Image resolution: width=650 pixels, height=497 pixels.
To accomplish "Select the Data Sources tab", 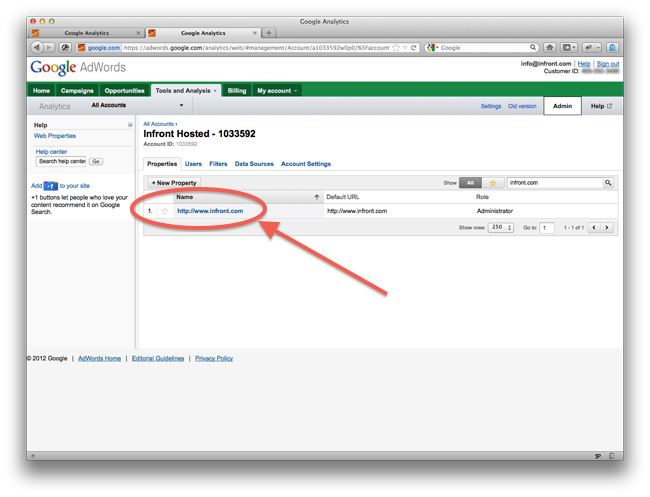I will pos(254,164).
